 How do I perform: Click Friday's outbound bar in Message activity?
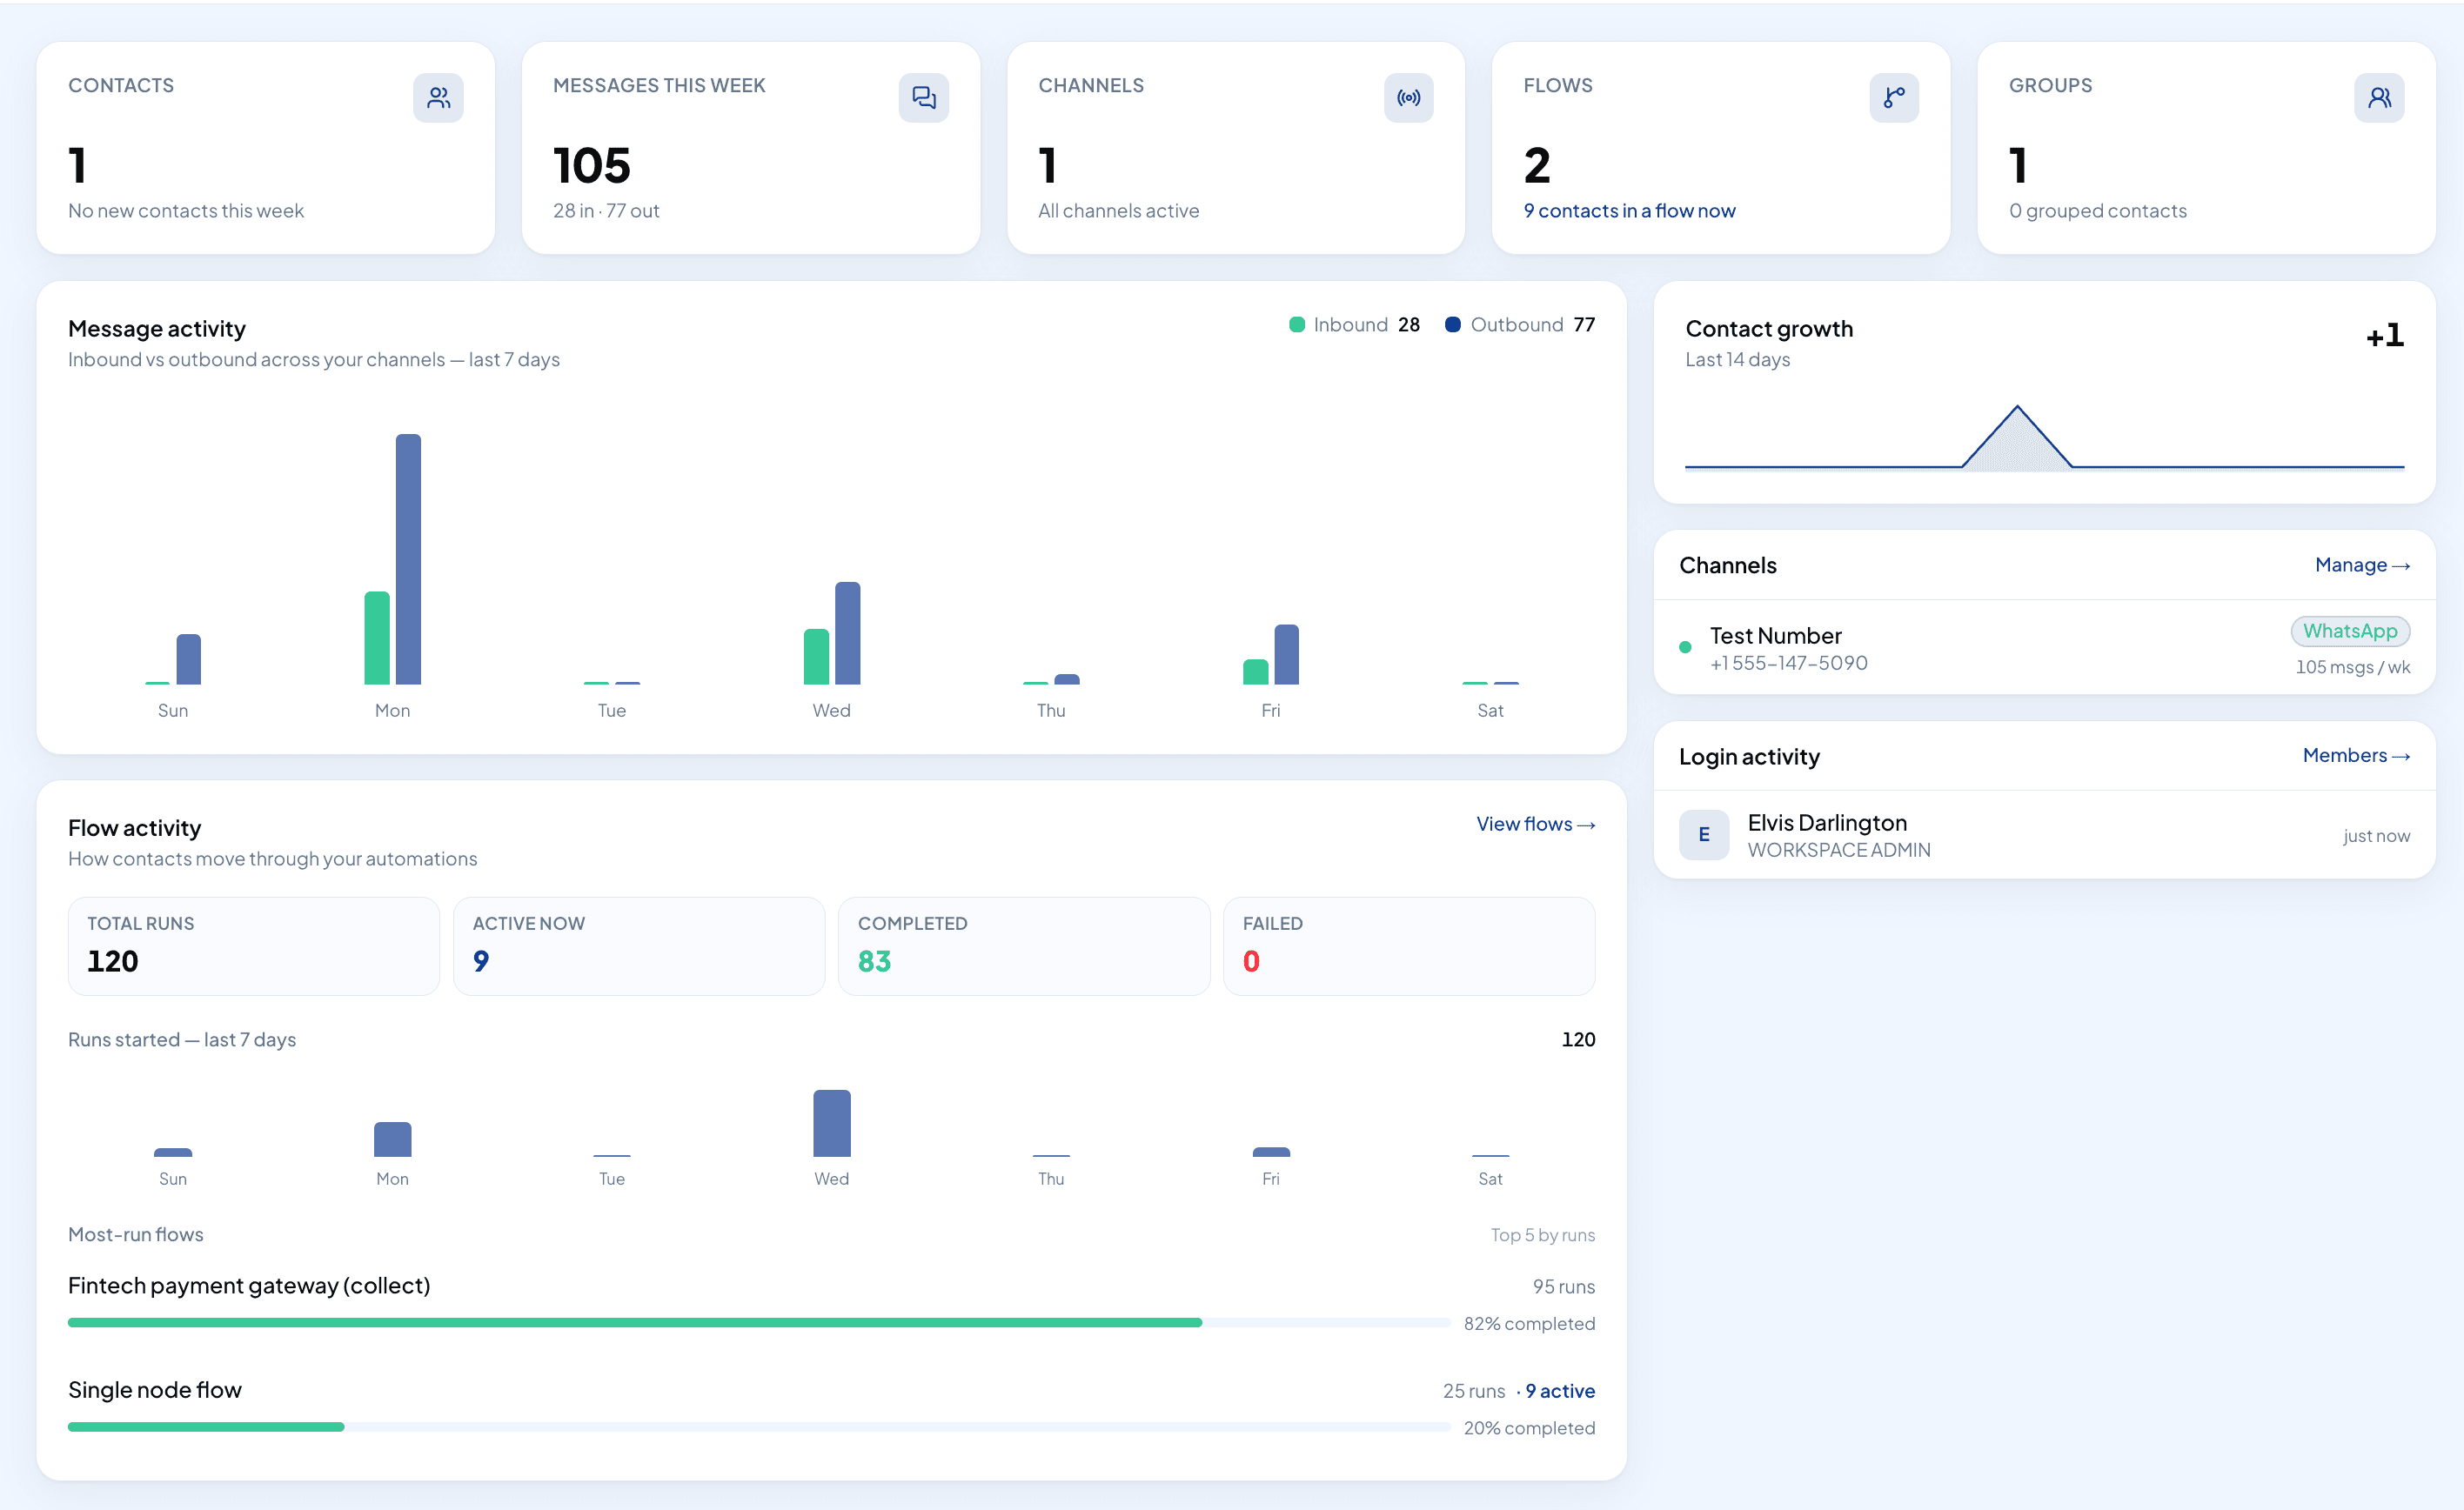(x=1286, y=655)
